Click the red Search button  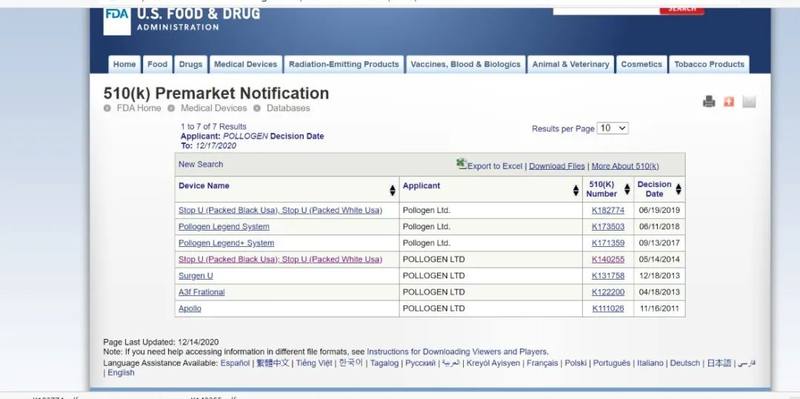(x=682, y=10)
